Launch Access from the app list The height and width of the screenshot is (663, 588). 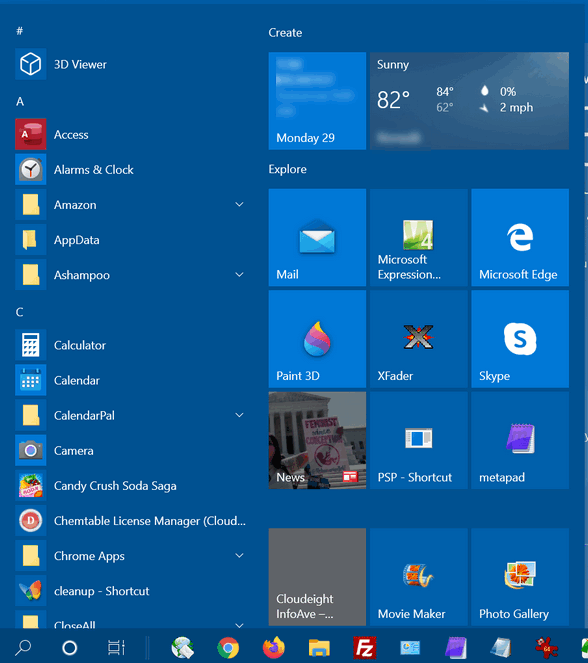tap(30, 134)
